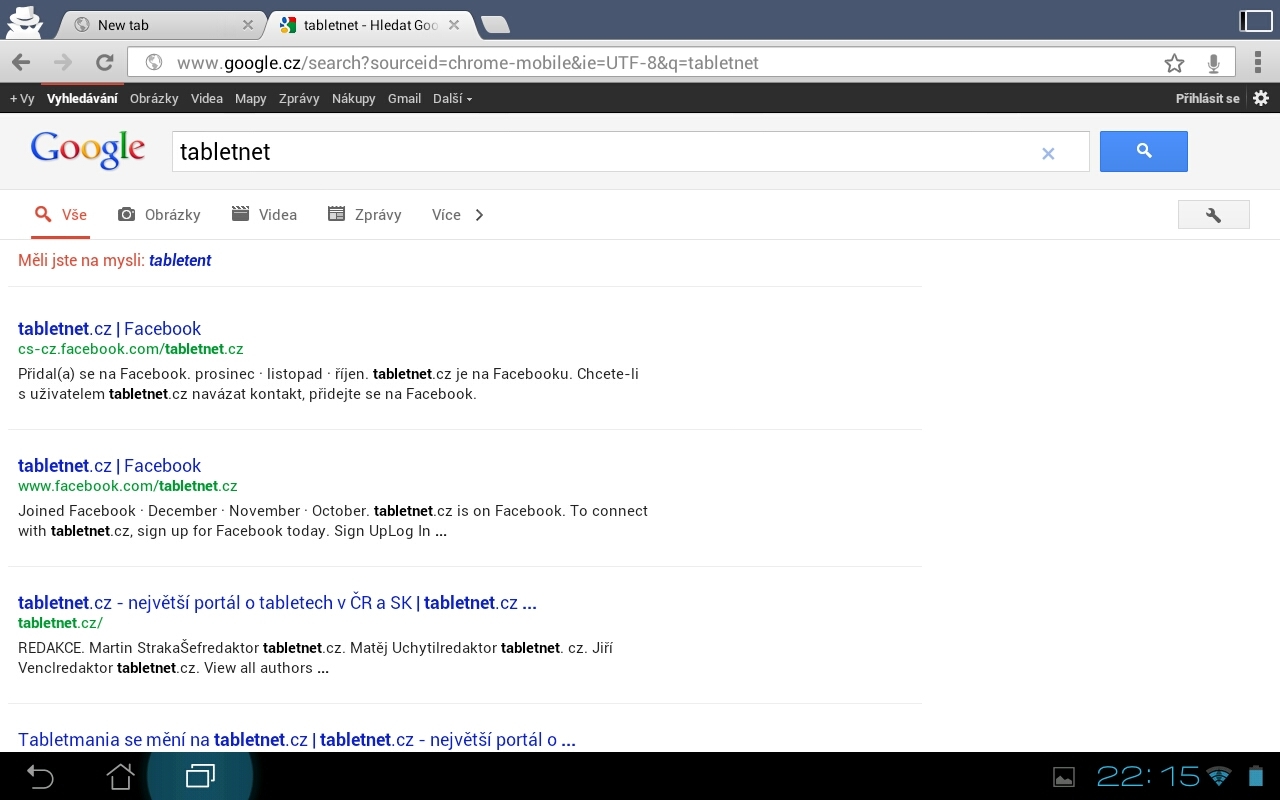The image size is (1280, 800).
Task: Open the tabletent spelling suggestion
Action: pos(180,260)
